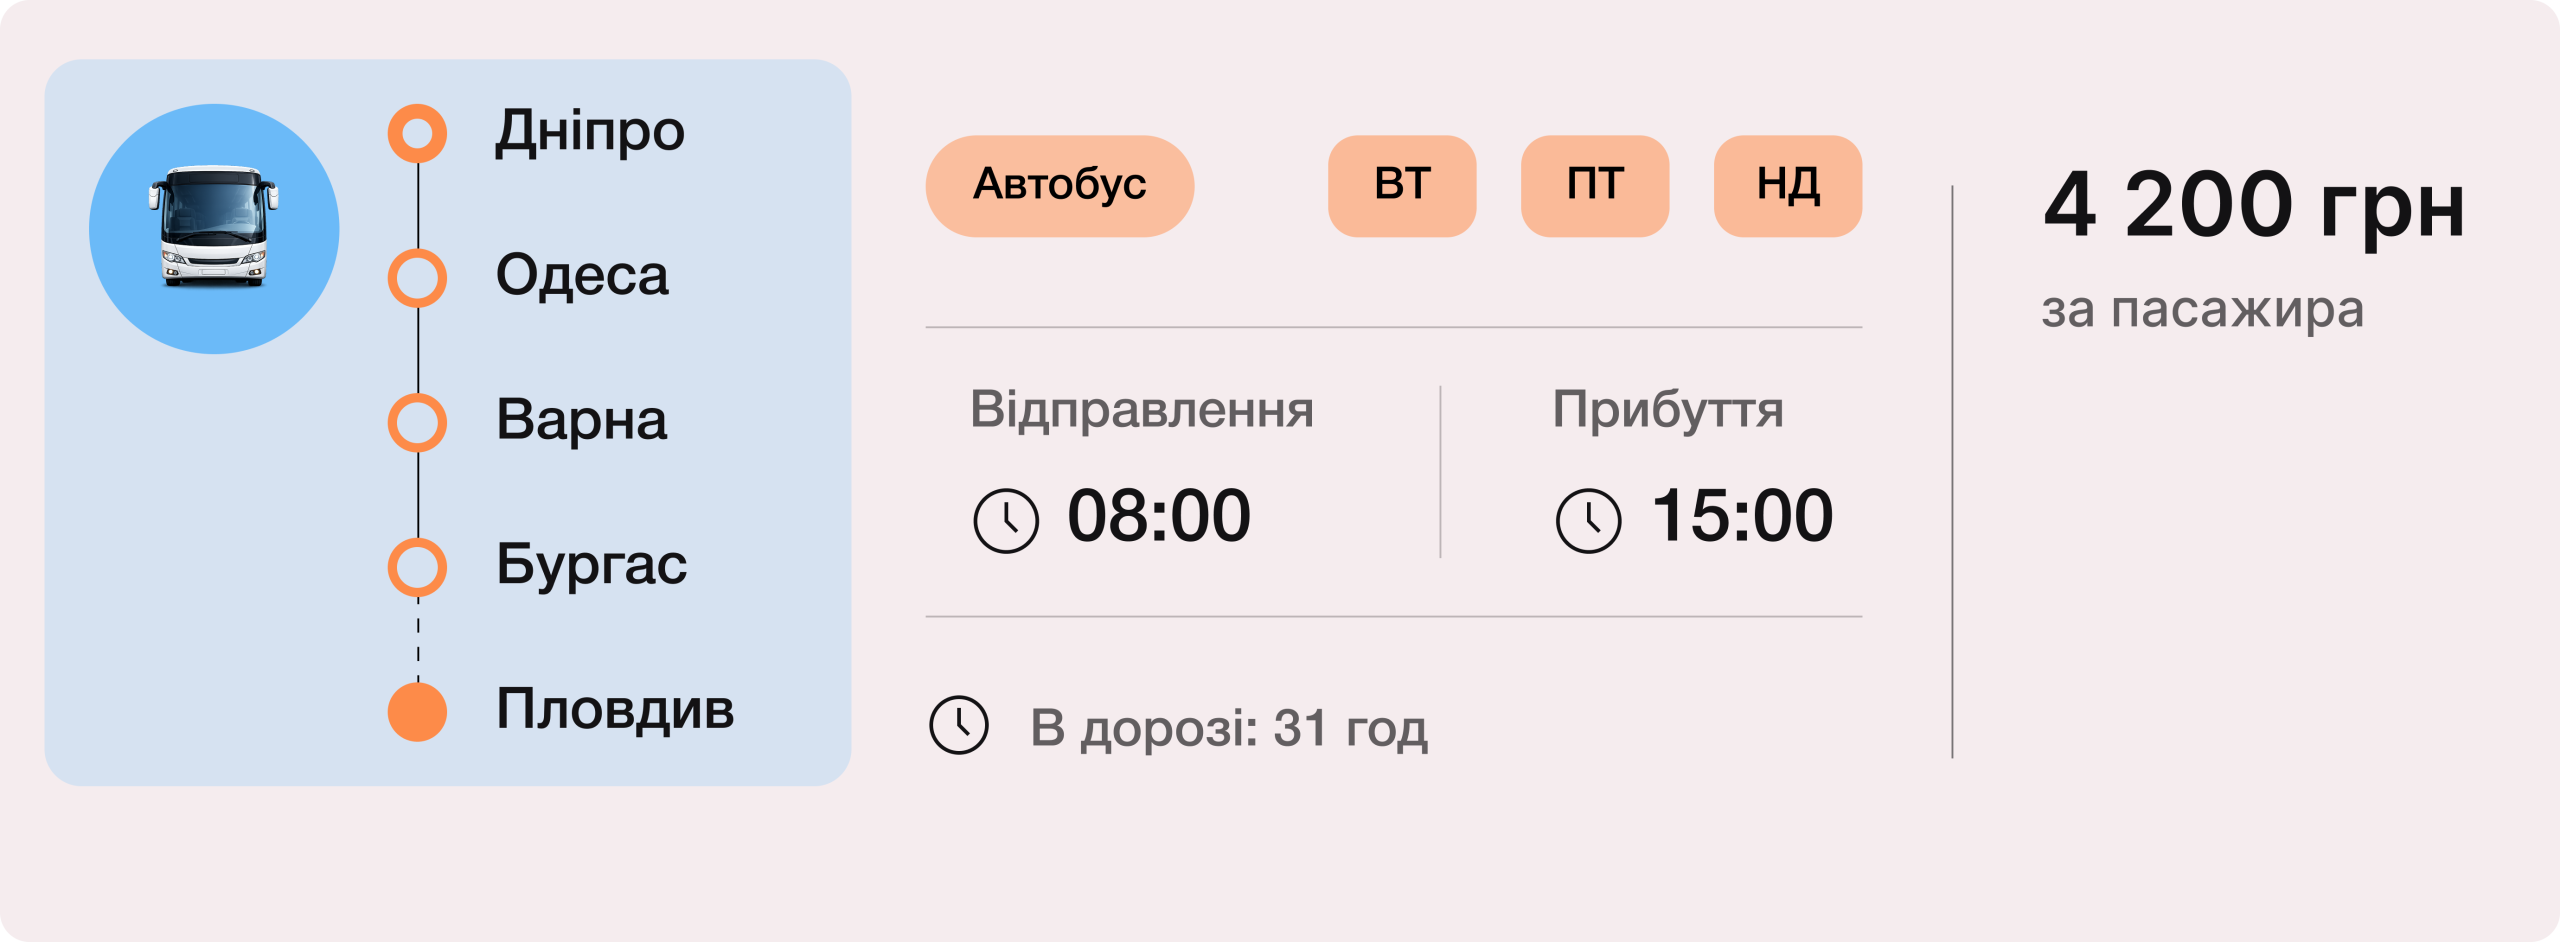Select the Одеса route stop marker

pos(417,278)
